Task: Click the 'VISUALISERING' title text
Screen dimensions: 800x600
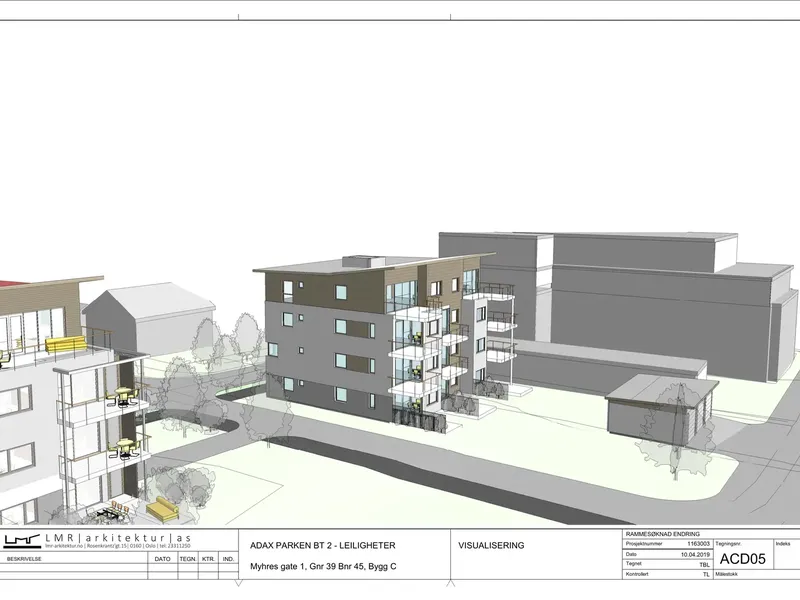Action: pyautogui.click(x=491, y=545)
